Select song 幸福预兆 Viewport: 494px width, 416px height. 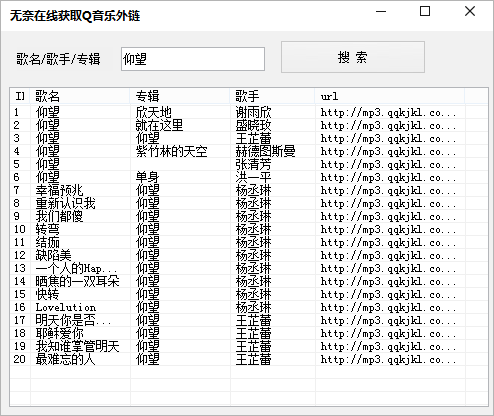coord(59,191)
